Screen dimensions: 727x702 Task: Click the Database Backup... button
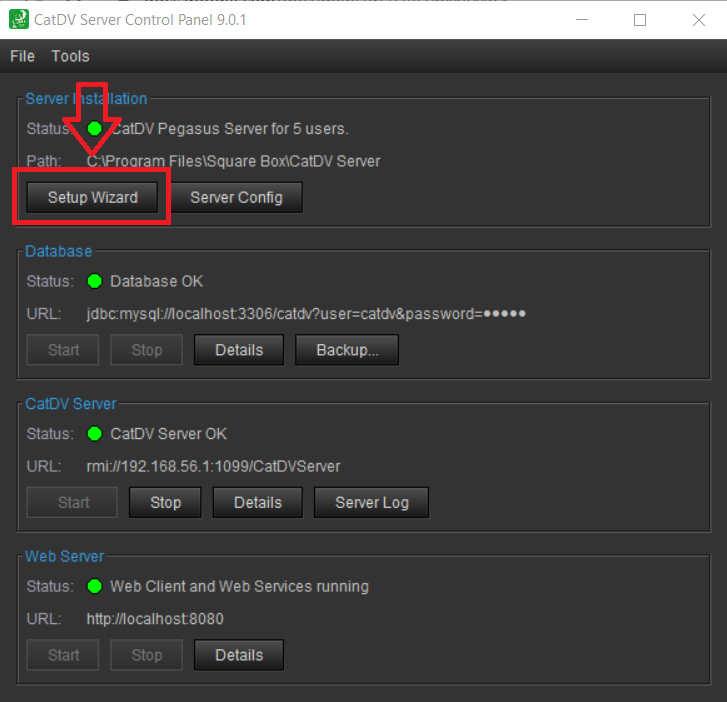(347, 350)
